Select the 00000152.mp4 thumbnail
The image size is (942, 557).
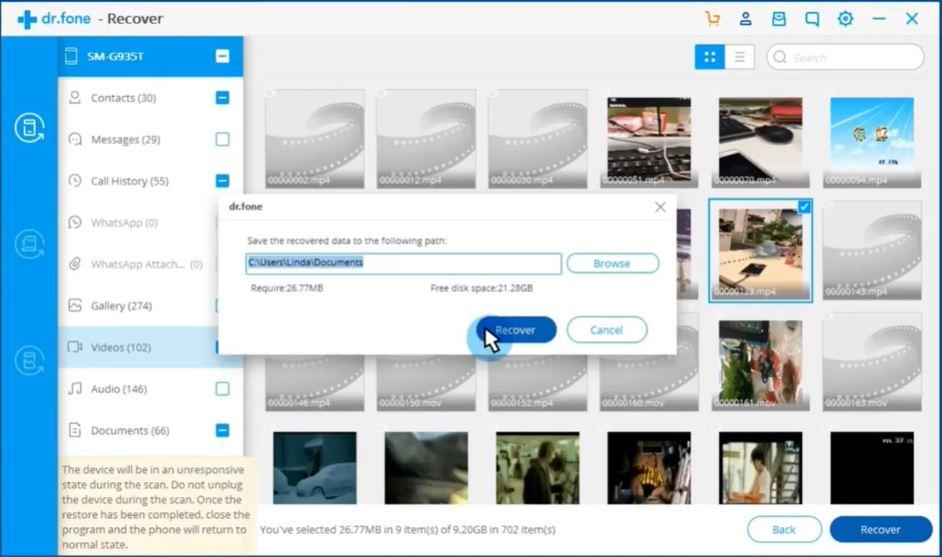tap(538, 383)
